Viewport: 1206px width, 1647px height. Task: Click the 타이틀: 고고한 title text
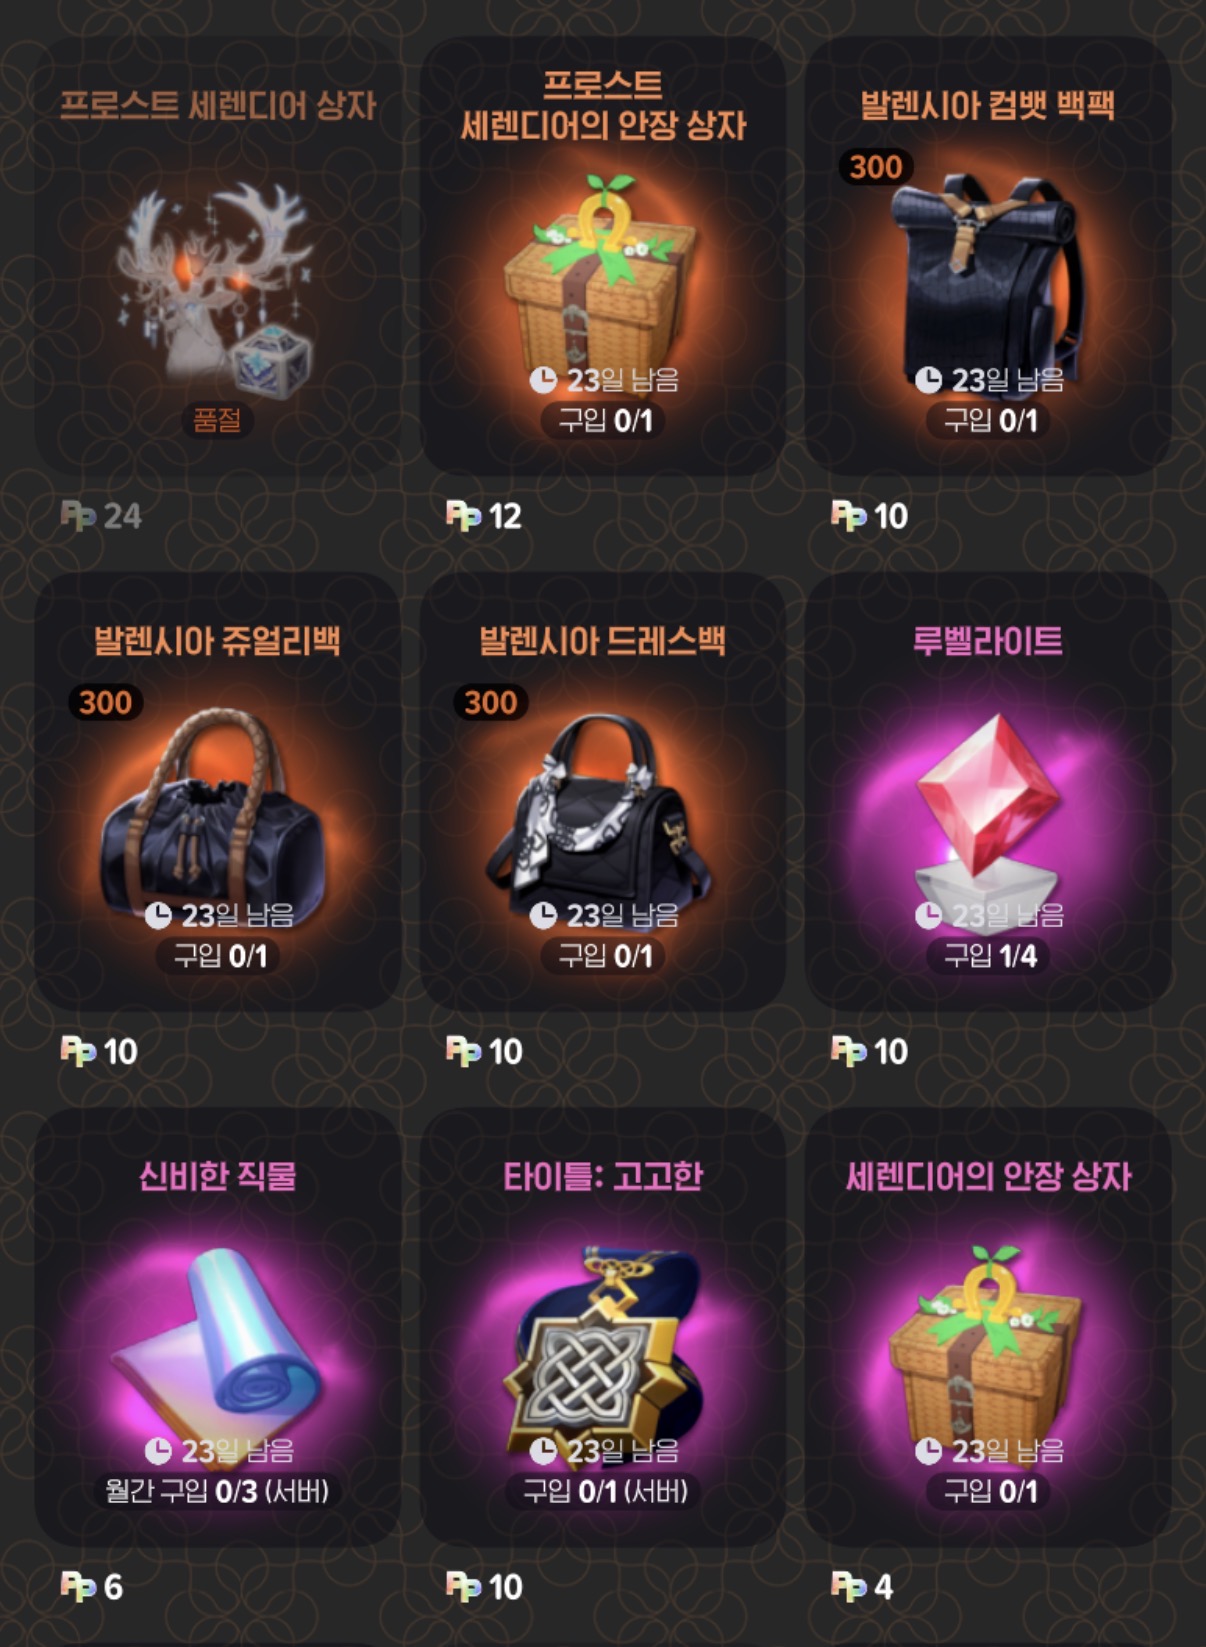tap(602, 1176)
